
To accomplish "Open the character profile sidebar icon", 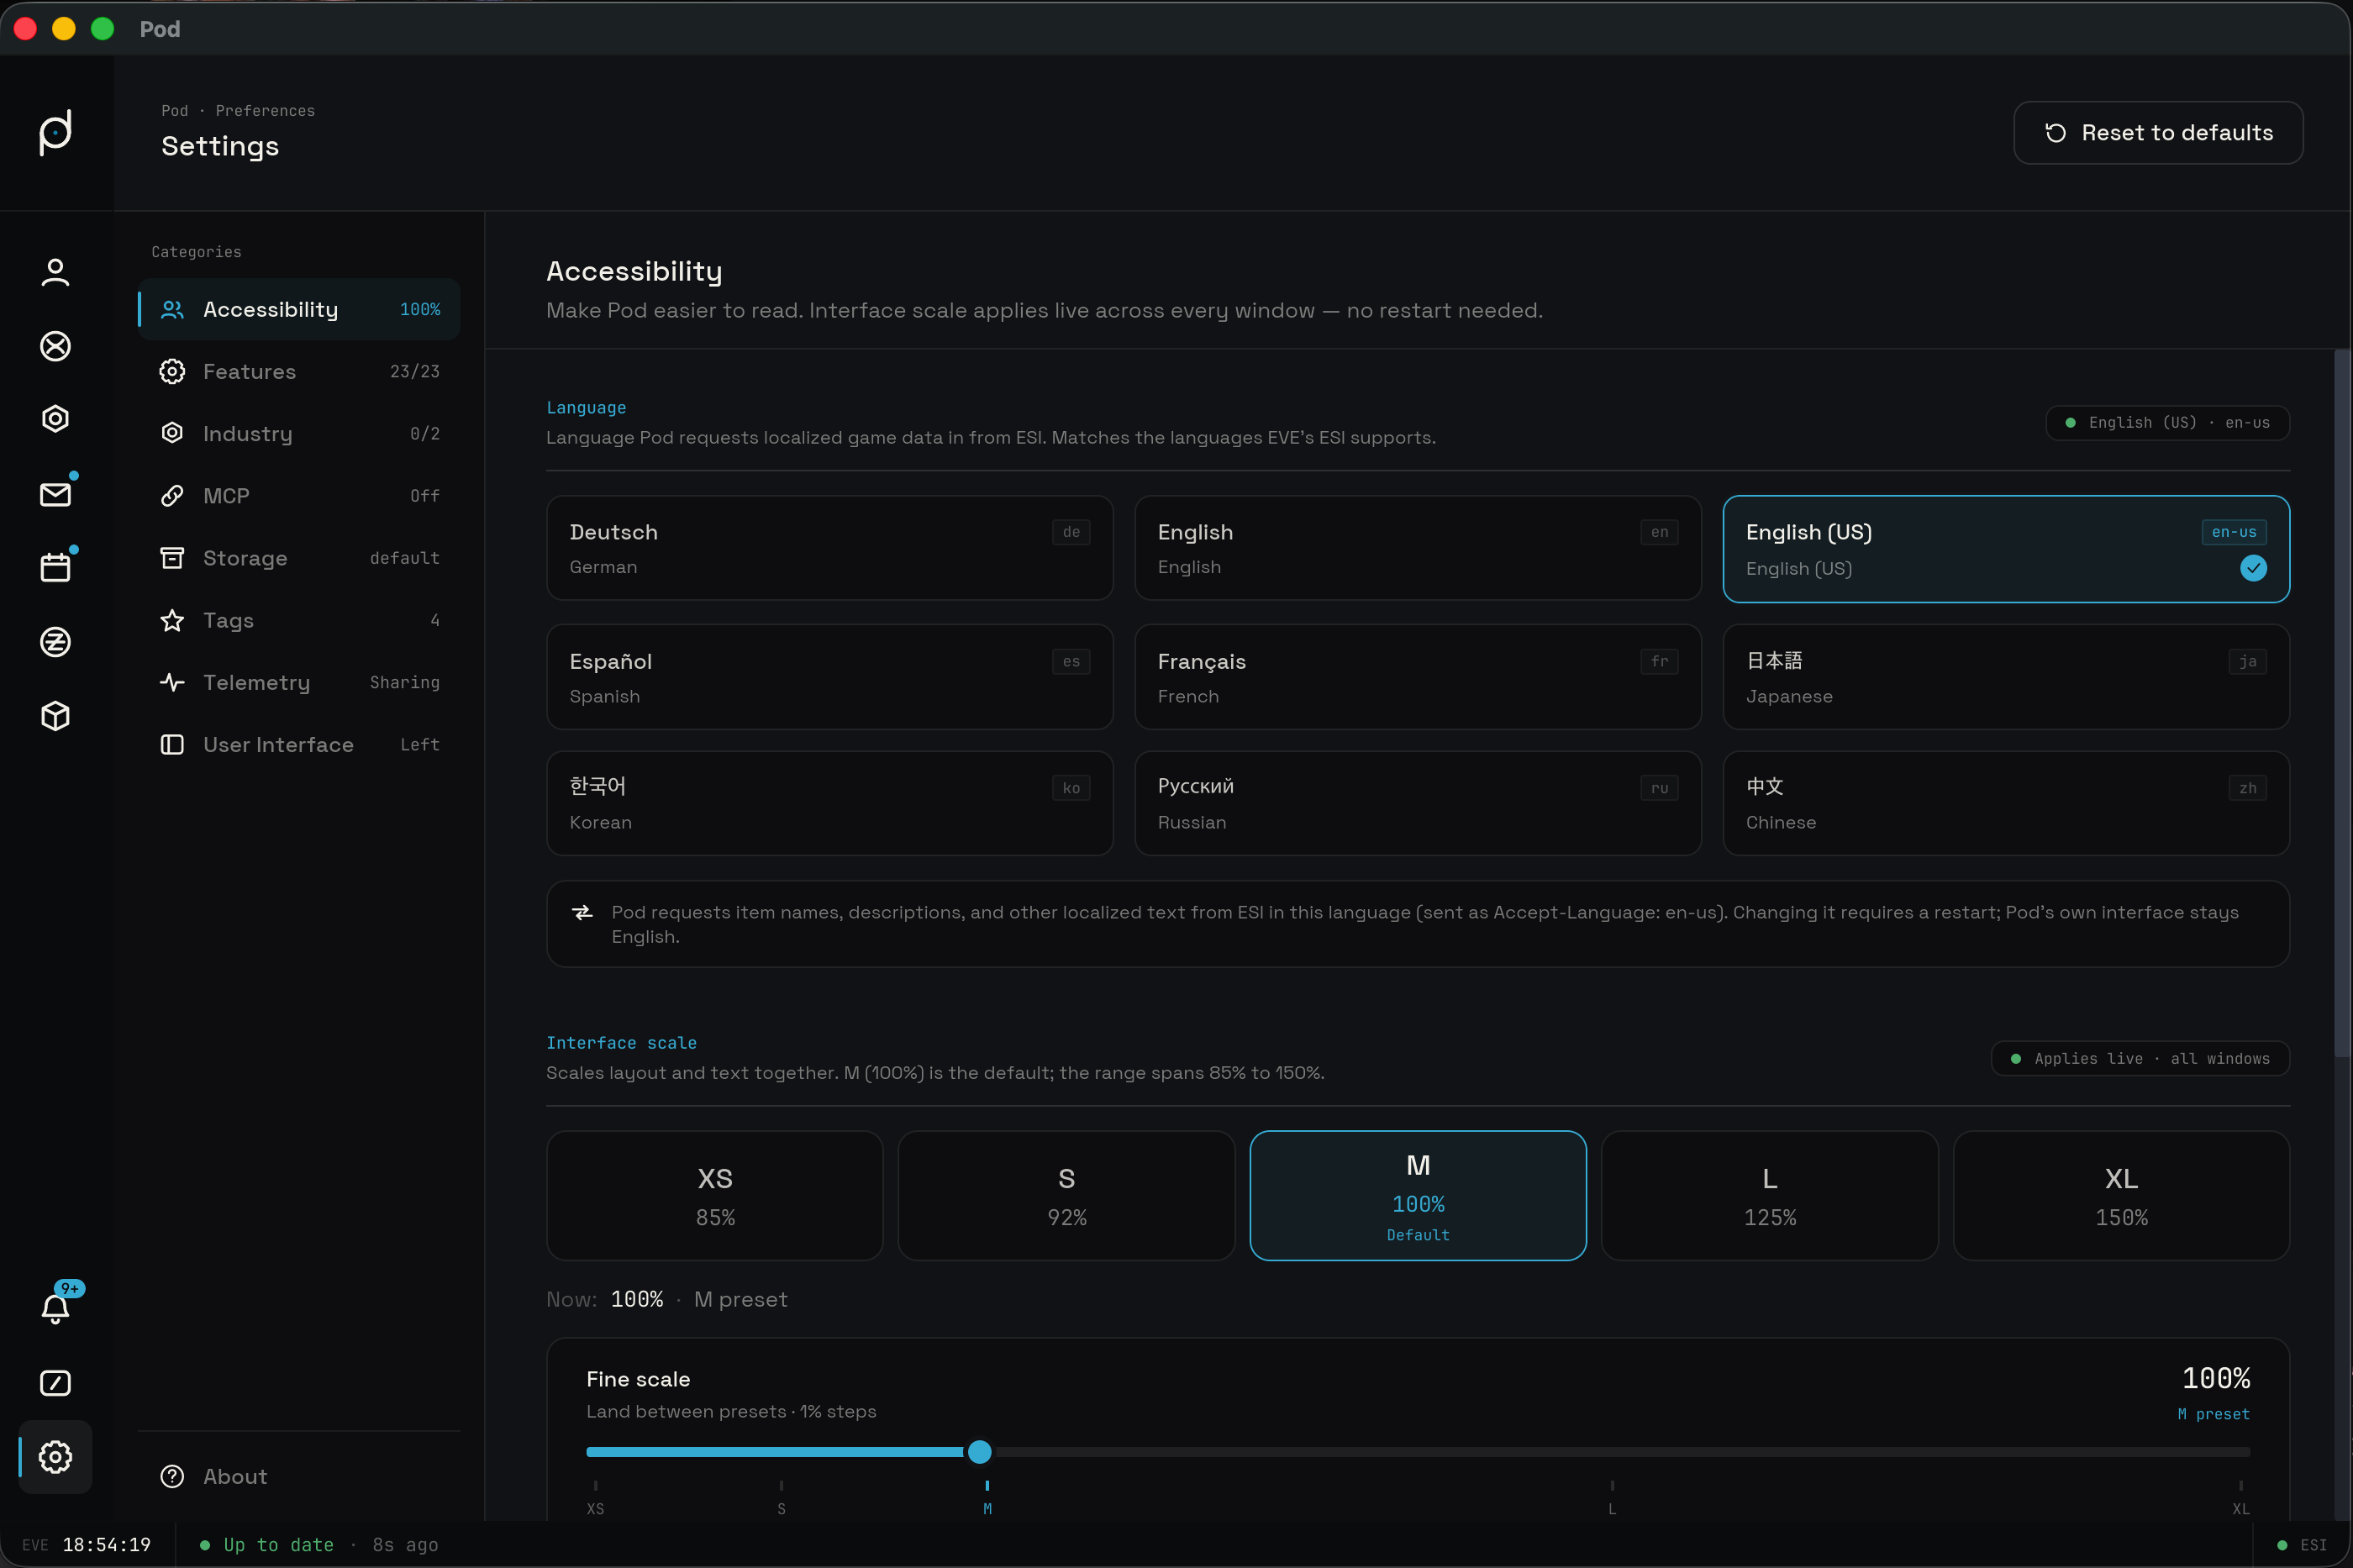I will 55,272.
